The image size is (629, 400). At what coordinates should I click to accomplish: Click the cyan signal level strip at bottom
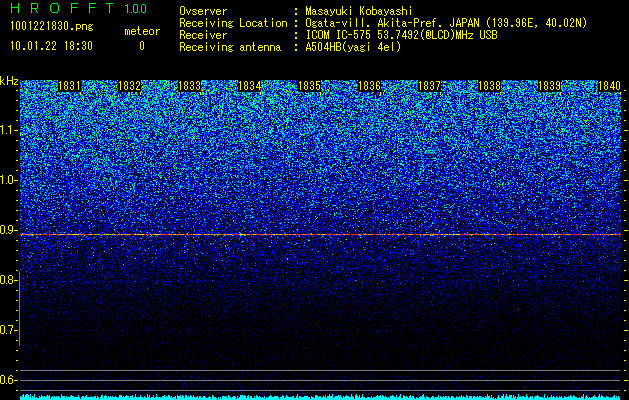click(321, 397)
